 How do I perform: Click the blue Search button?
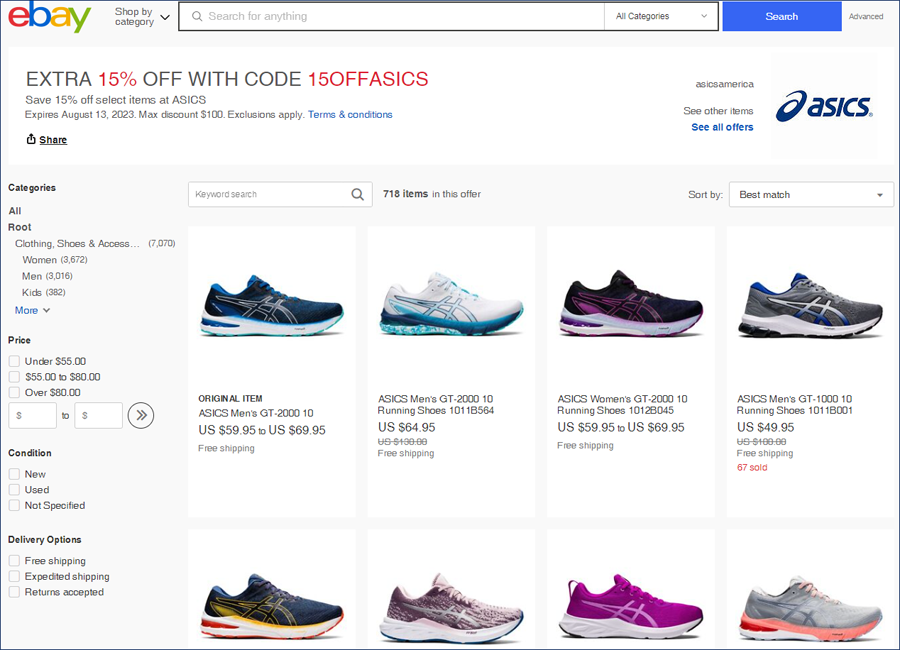(x=782, y=17)
